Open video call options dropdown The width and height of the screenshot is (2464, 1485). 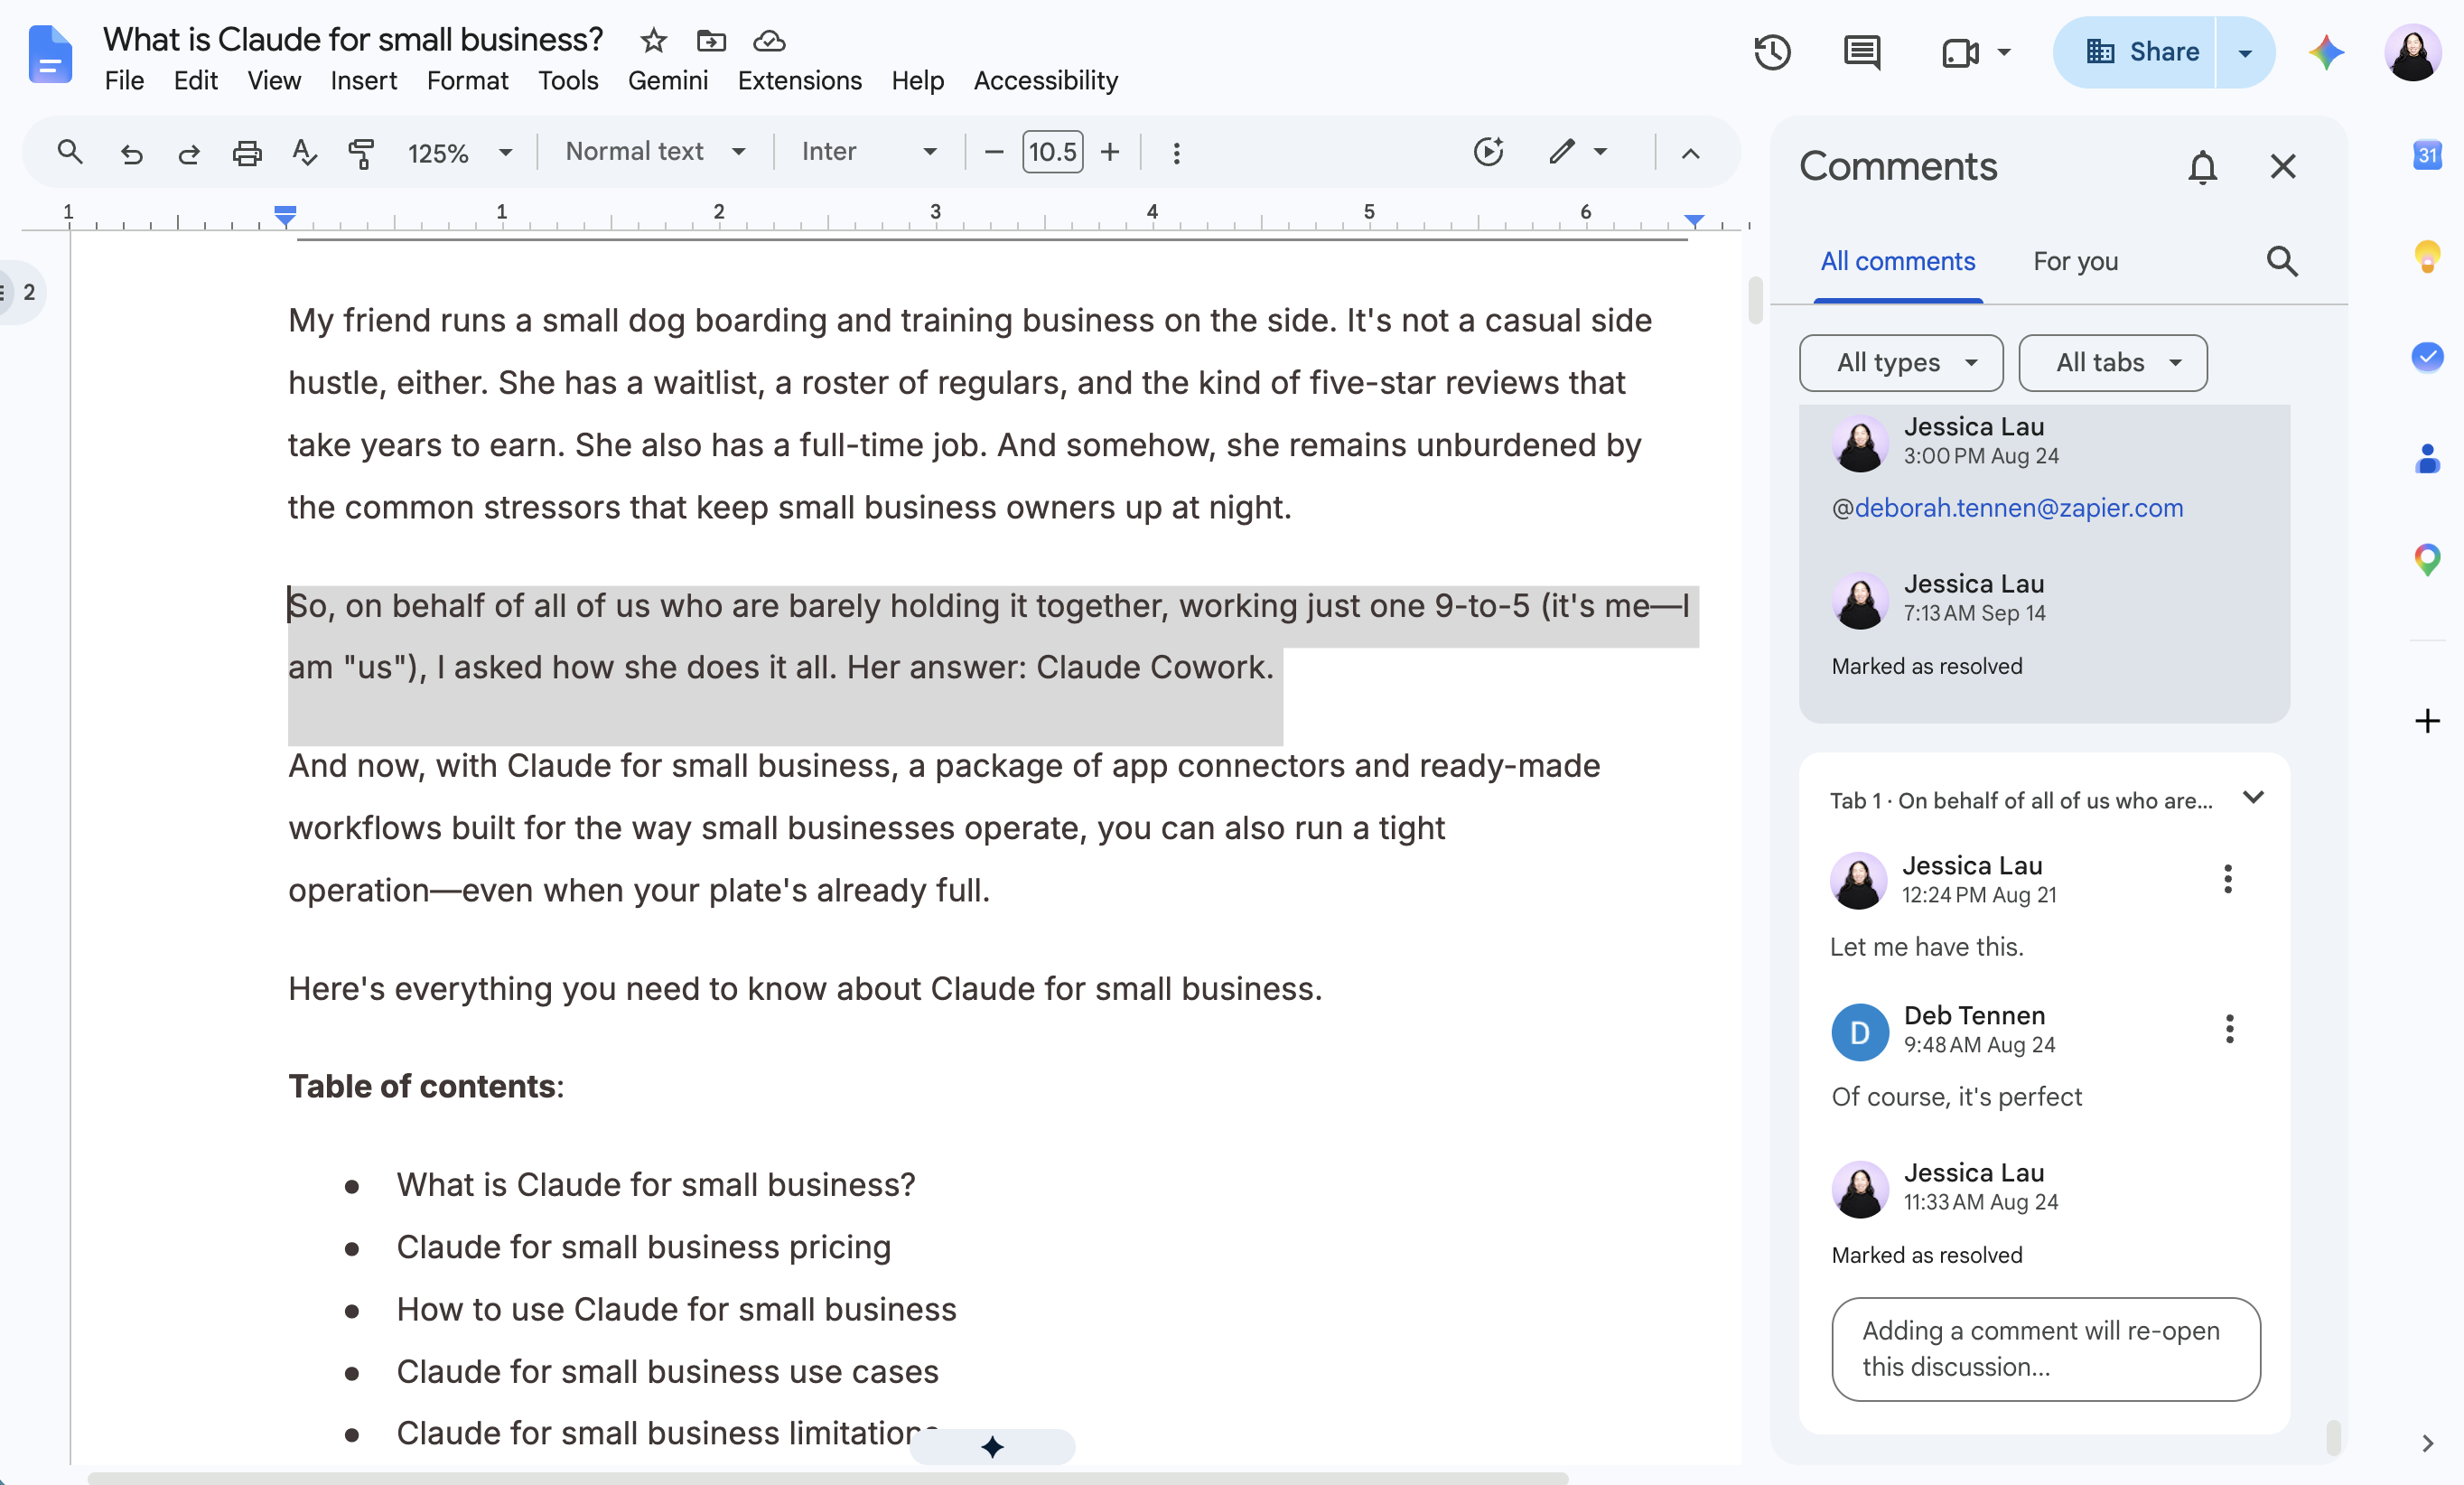(x=2003, y=52)
